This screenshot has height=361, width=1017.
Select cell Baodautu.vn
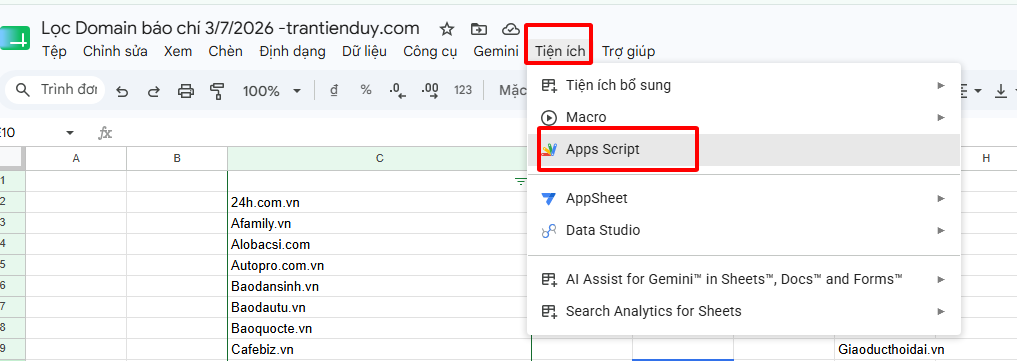(379, 307)
